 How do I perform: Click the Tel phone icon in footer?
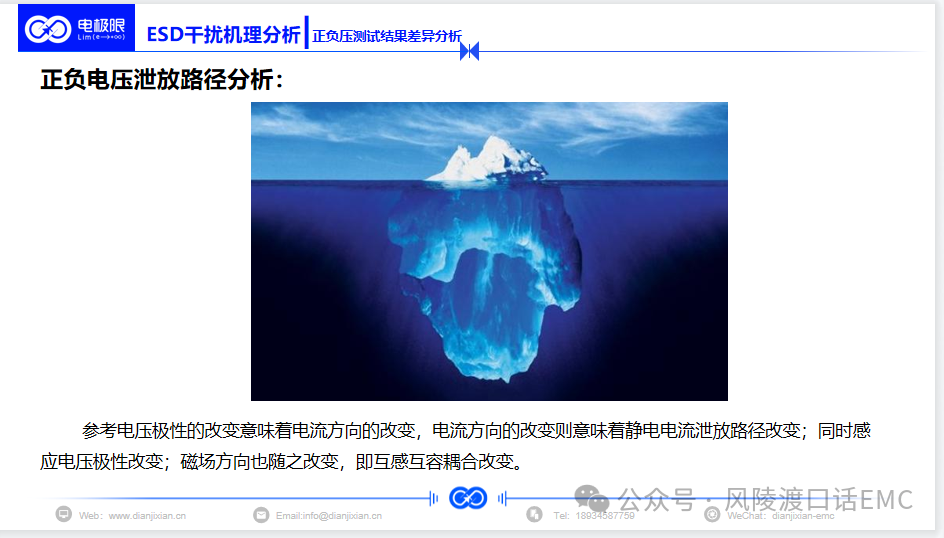pos(534,515)
